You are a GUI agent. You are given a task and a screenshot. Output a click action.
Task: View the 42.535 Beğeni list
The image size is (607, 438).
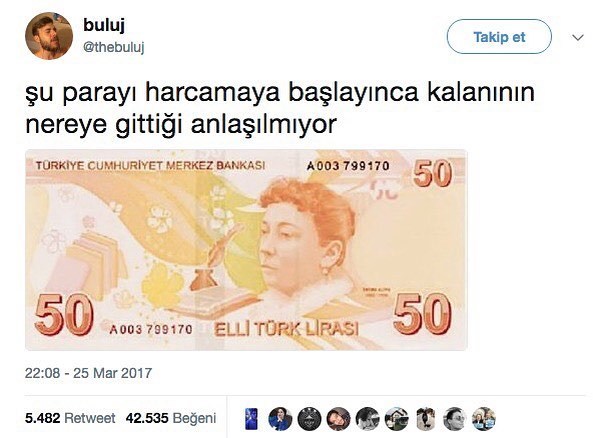click(171, 418)
